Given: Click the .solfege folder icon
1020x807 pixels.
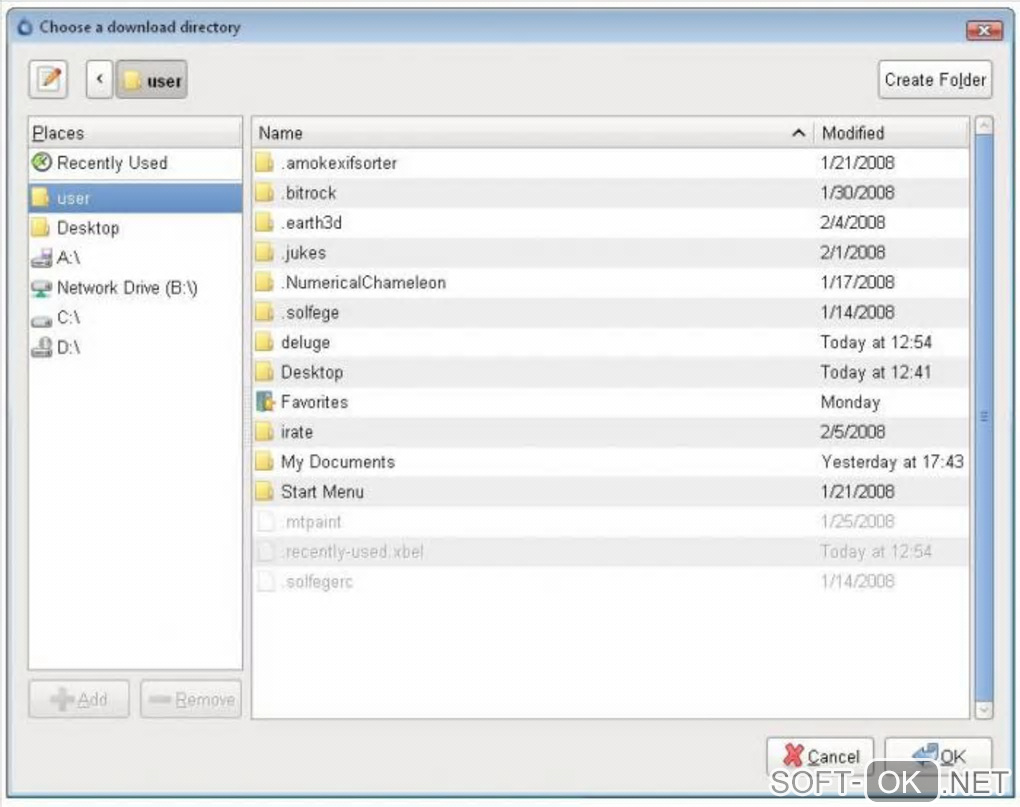Looking at the screenshot, I should (264, 312).
